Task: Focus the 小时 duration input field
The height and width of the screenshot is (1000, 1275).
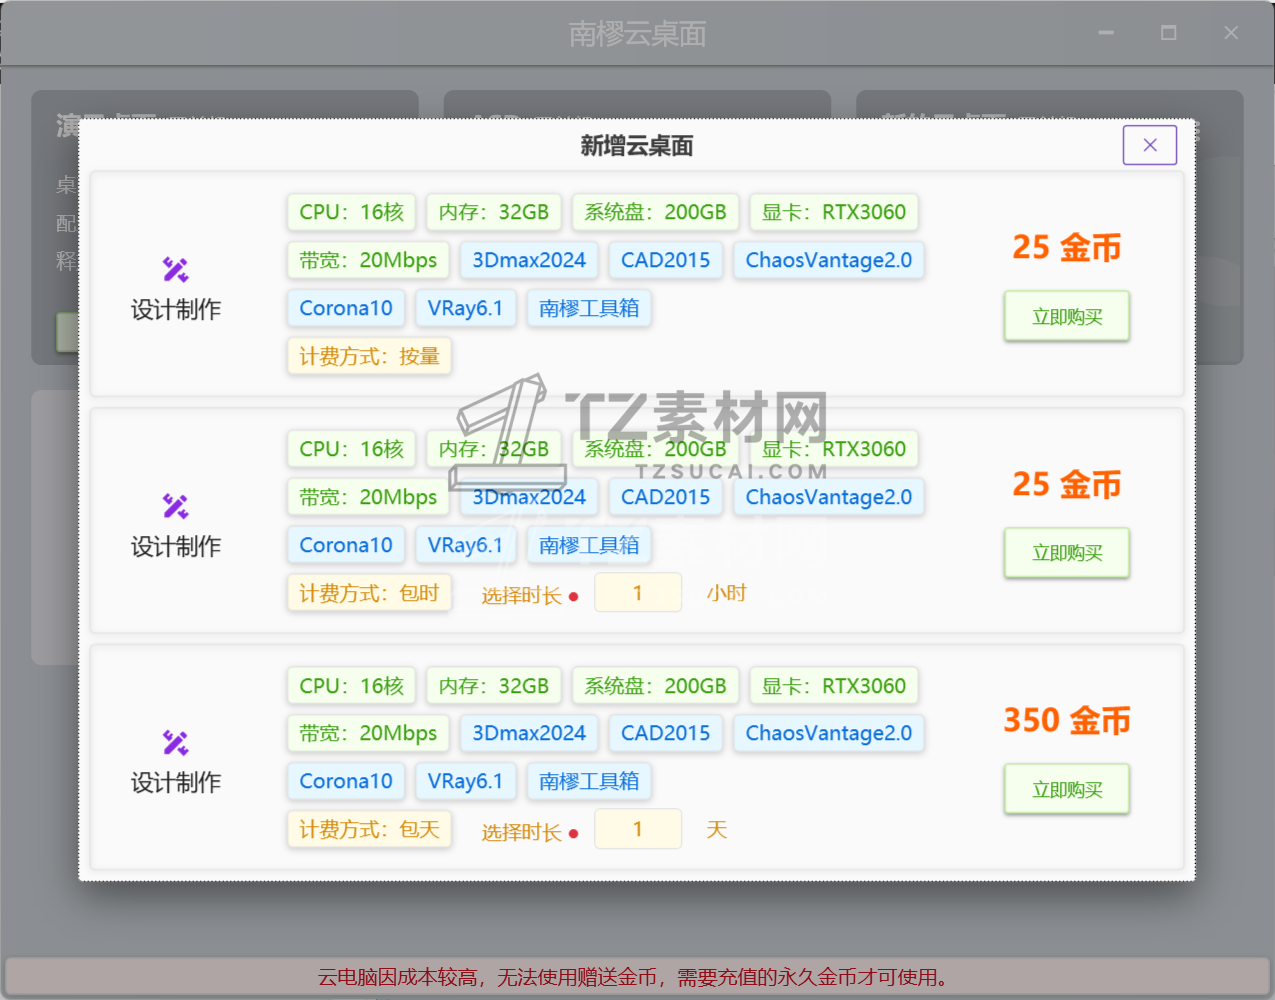Action: point(638,592)
